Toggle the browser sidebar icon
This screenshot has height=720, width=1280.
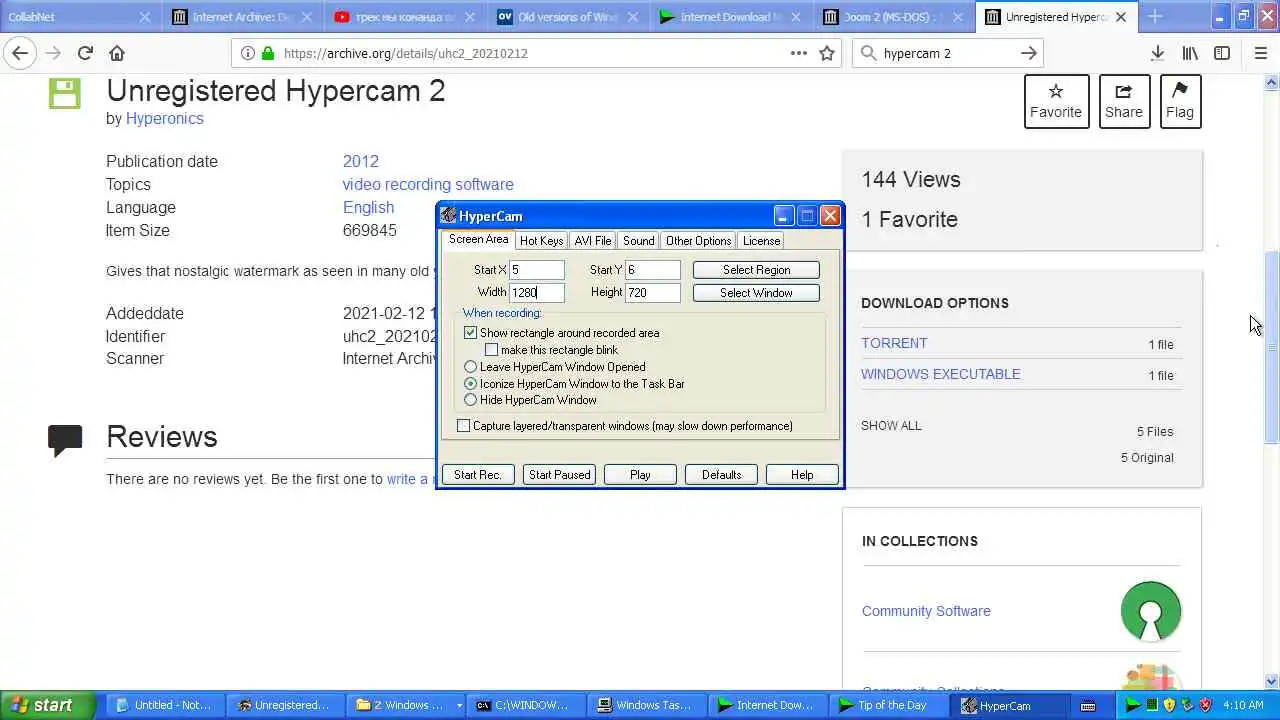1222,53
